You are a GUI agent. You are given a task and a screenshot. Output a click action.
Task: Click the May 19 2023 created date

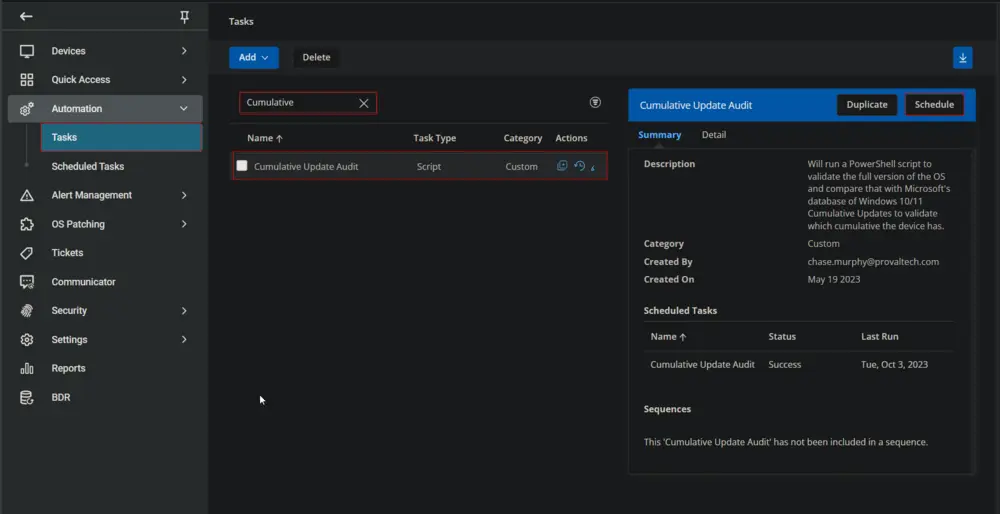tap(834, 279)
